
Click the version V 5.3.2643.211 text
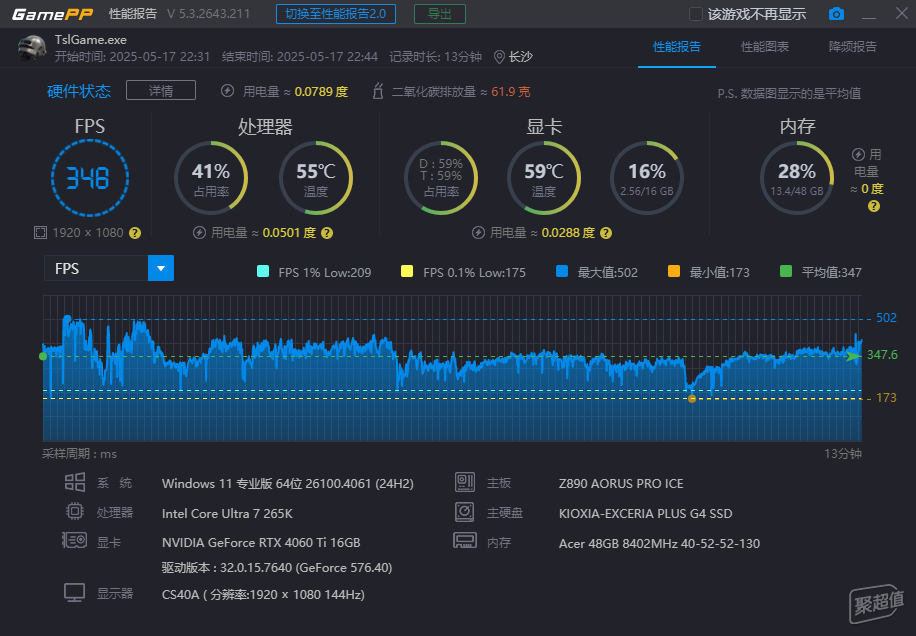click(x=209, y=14)
